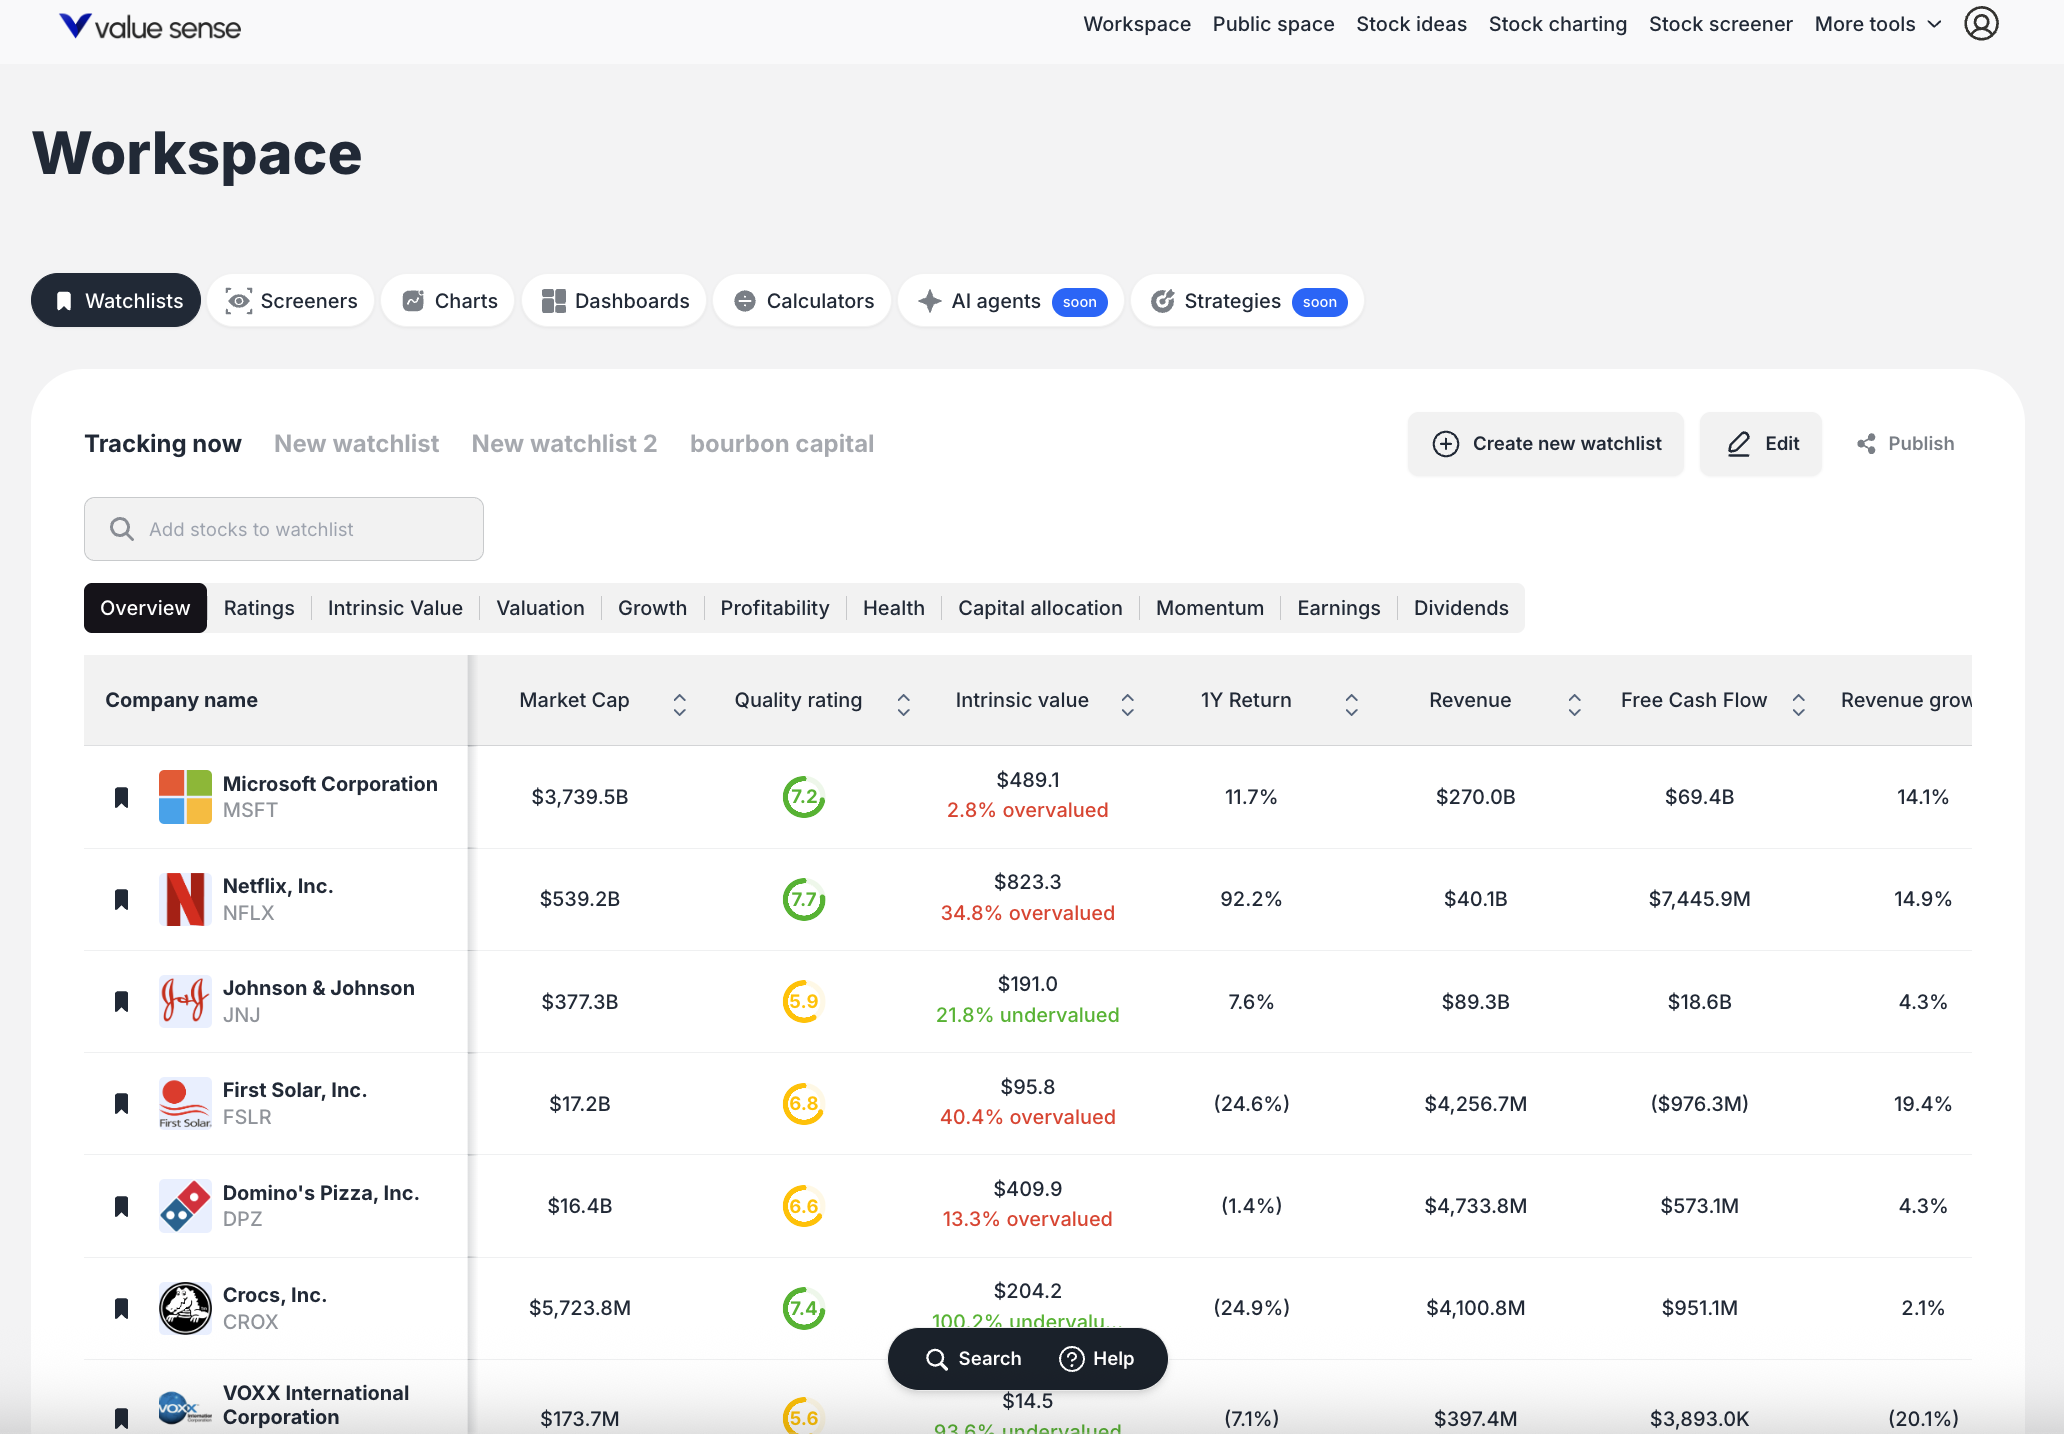Click the Edit pencil button
Image resolution: width=2064 pixels, height=1434 pixels.
click(x=1761, y=444)
